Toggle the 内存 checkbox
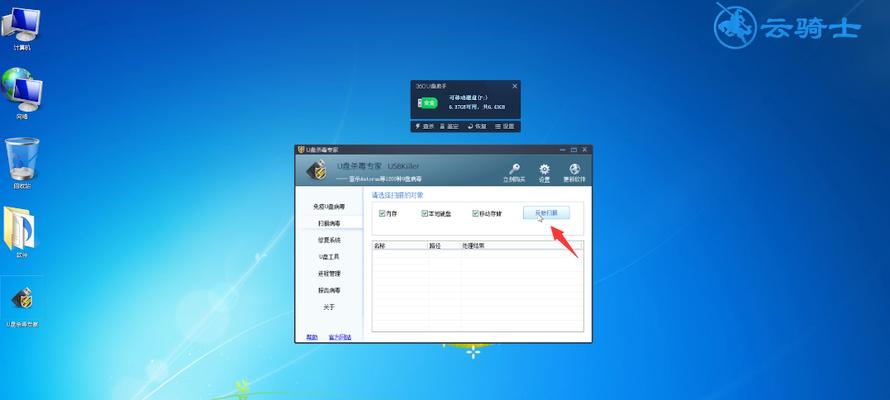 [x=382, y=214]
